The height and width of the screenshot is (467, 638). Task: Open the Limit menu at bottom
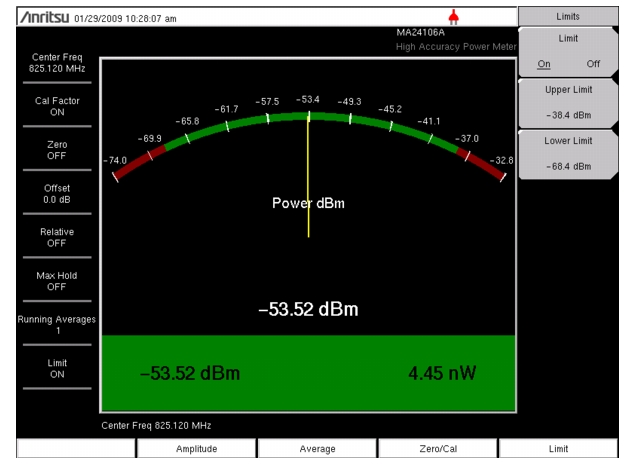pyautogui.click(x=567, y=451)
